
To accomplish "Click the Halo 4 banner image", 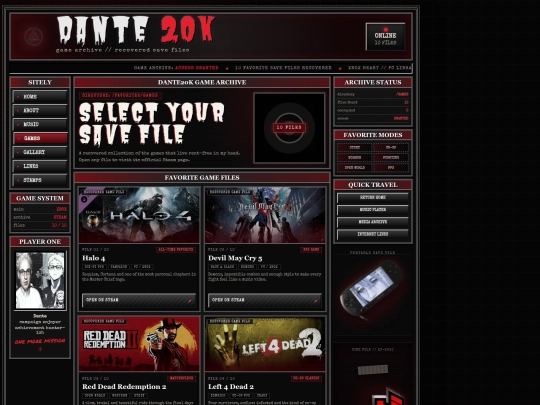I will tap(139, 215).
